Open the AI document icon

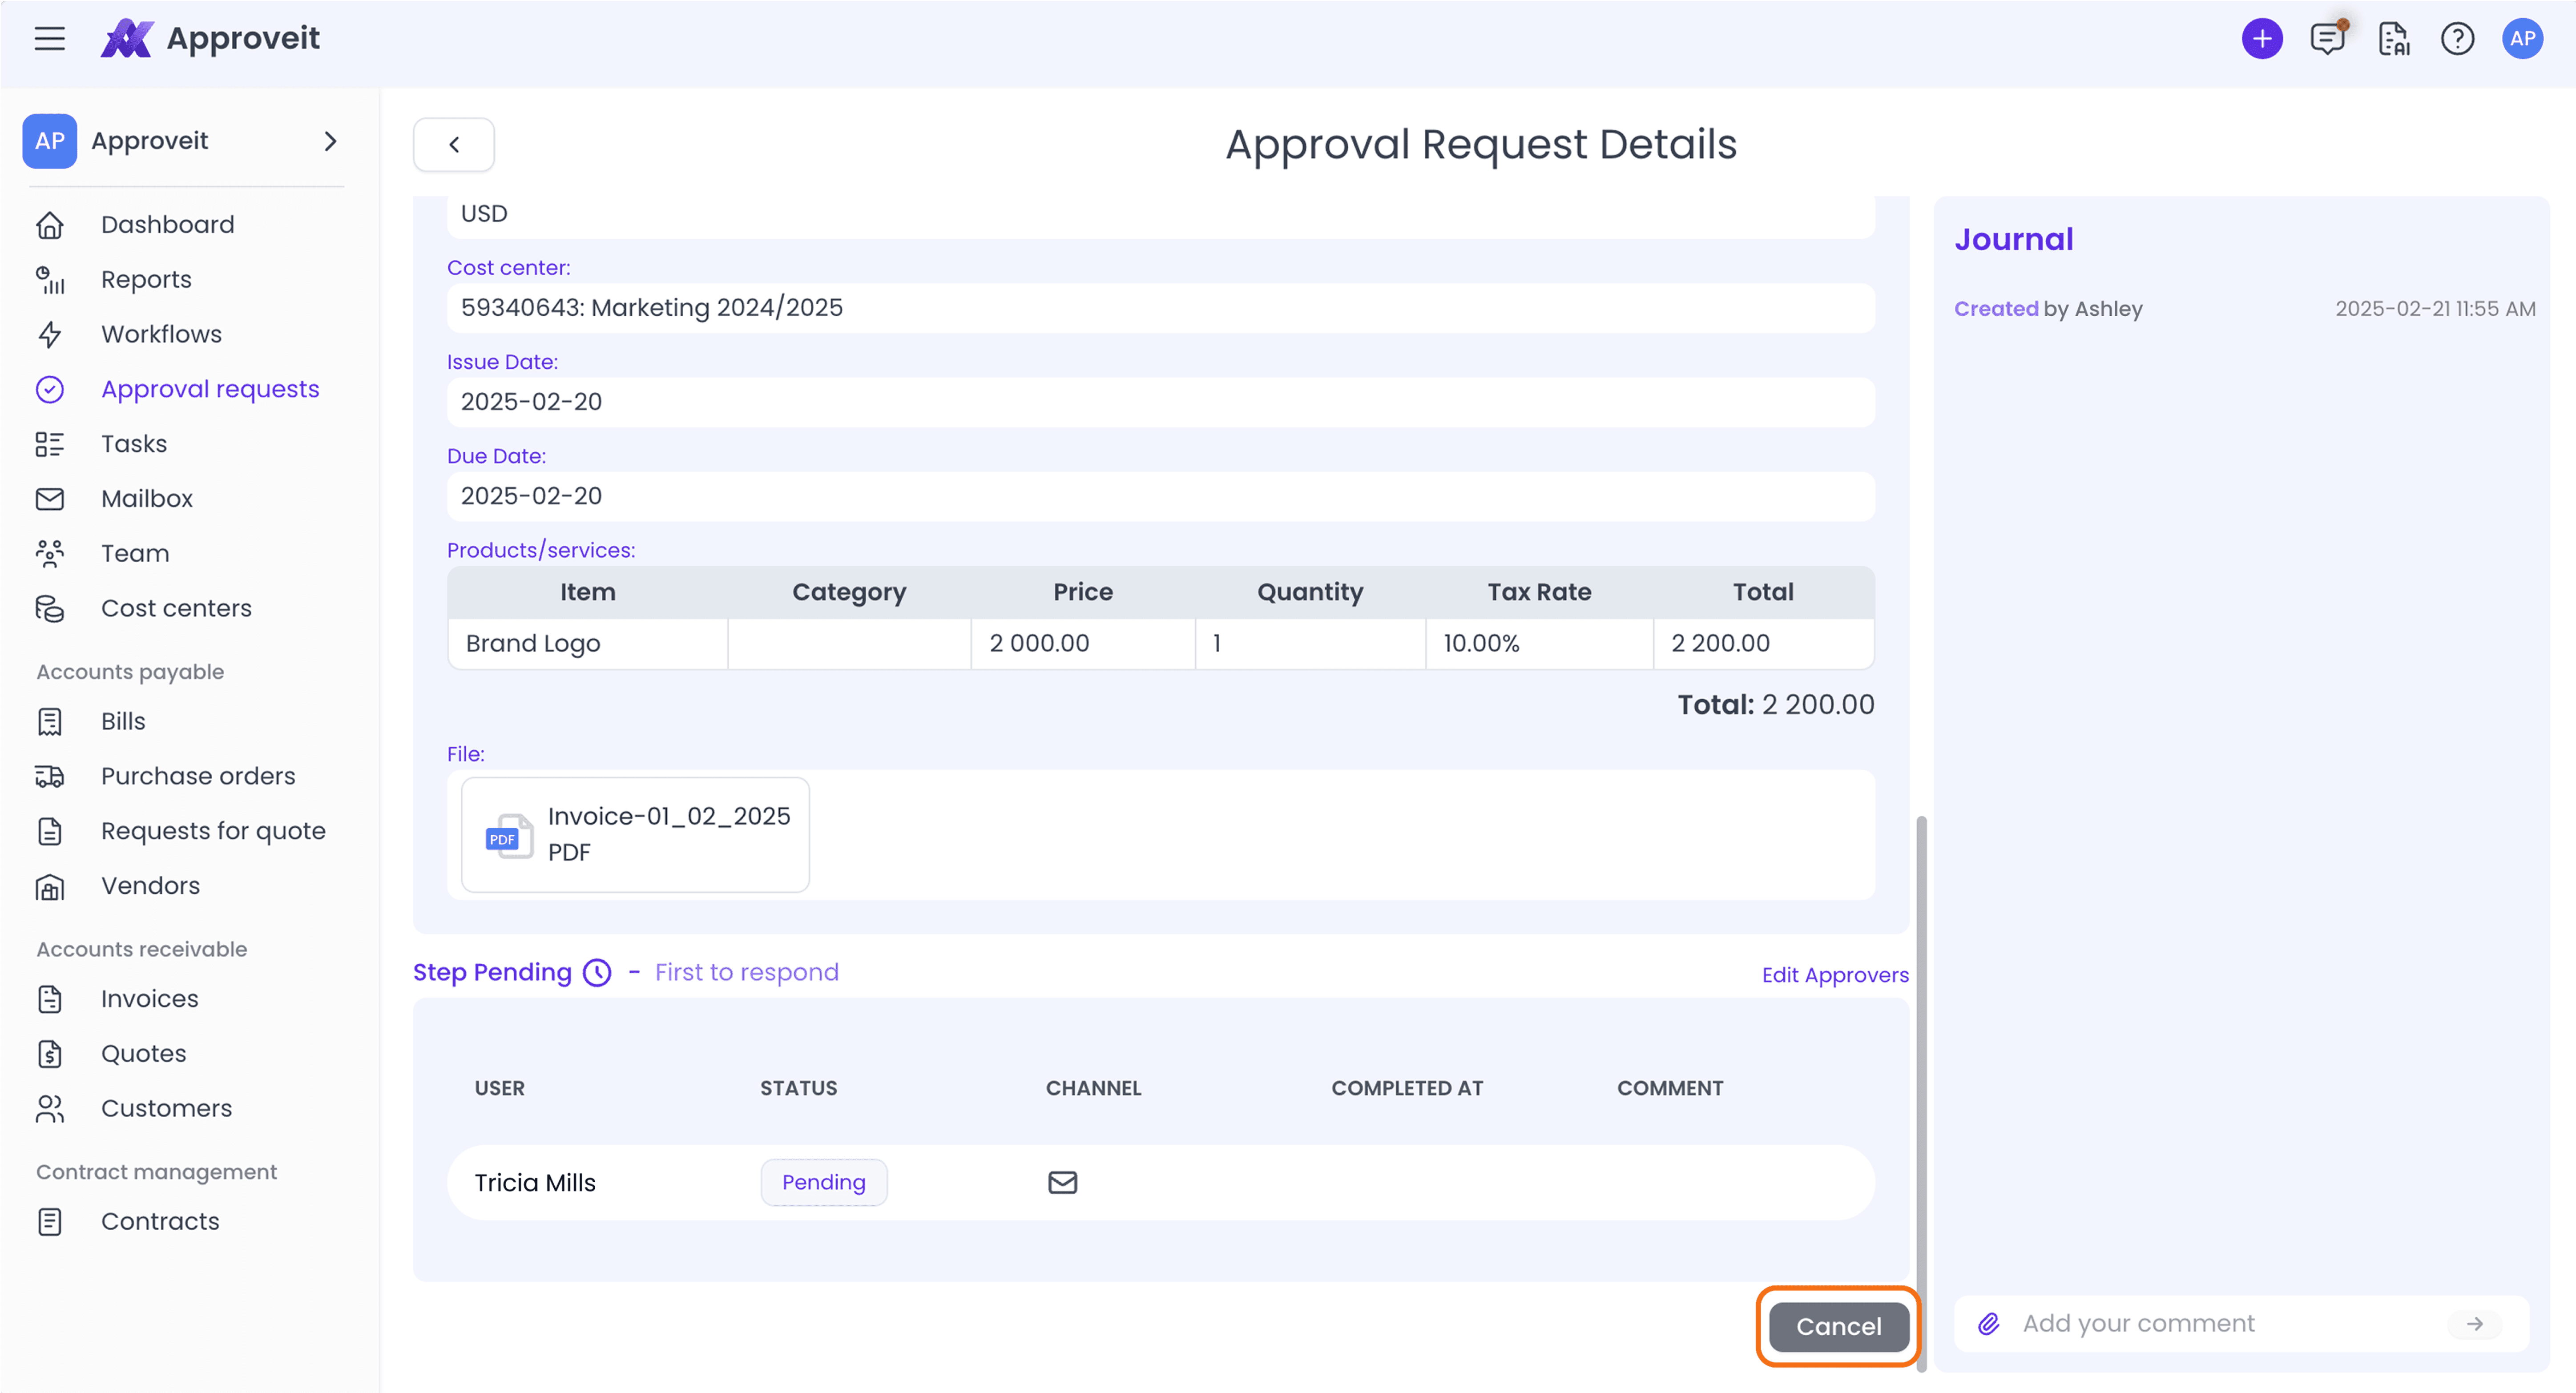pyautogui.click(x=2393, y=39)
